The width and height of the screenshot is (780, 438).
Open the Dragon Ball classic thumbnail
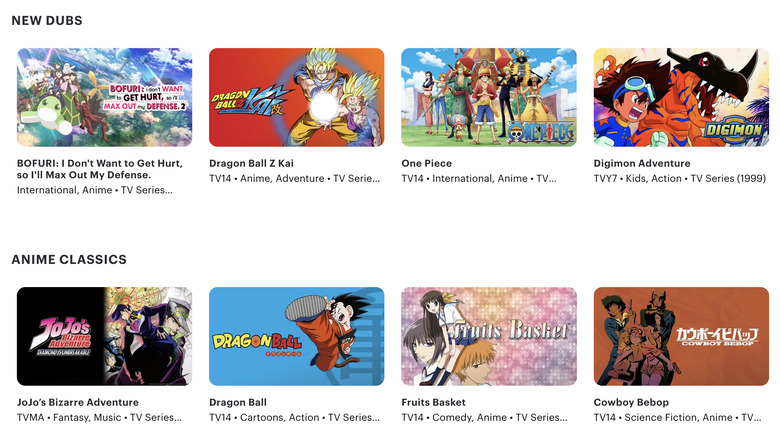(x=296, y=336)
